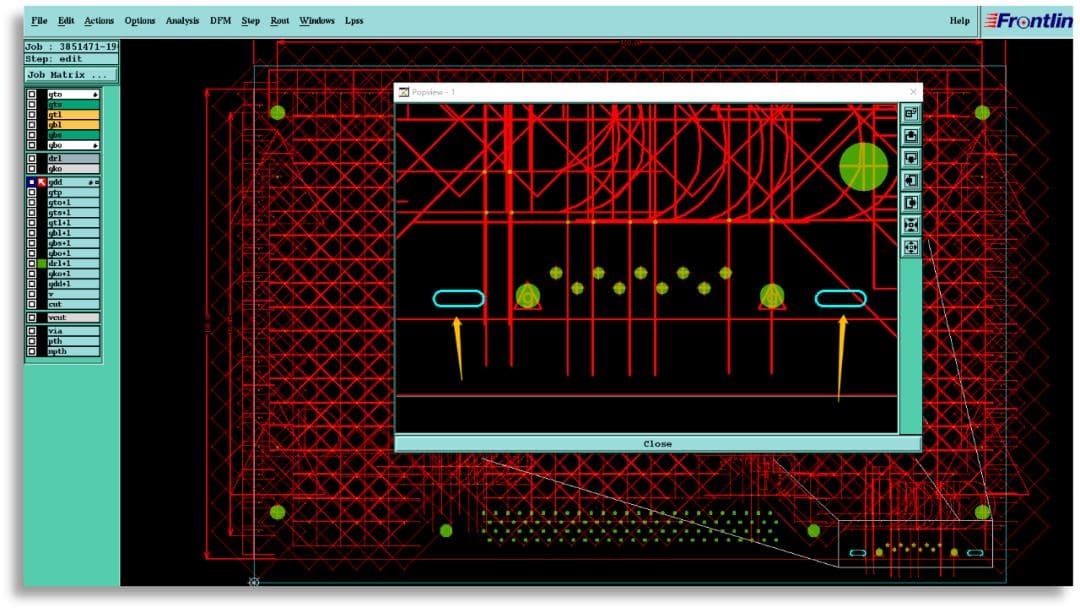Click the zoom-in converging-arrows icon in Popview
Viewport: 1080px width, 613px height.
click(911, 225)
